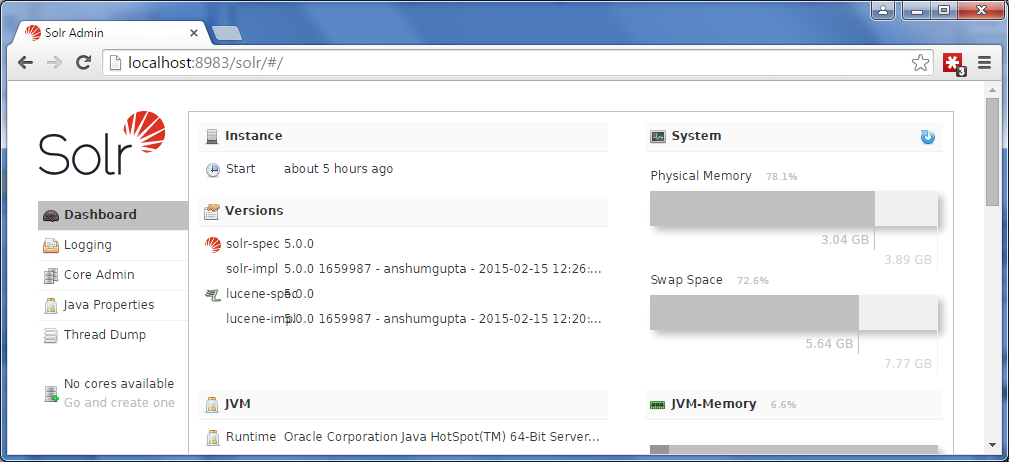Click the Chrome user profile button
Screen dimensions: 1009x462
[x=885, y=10]
